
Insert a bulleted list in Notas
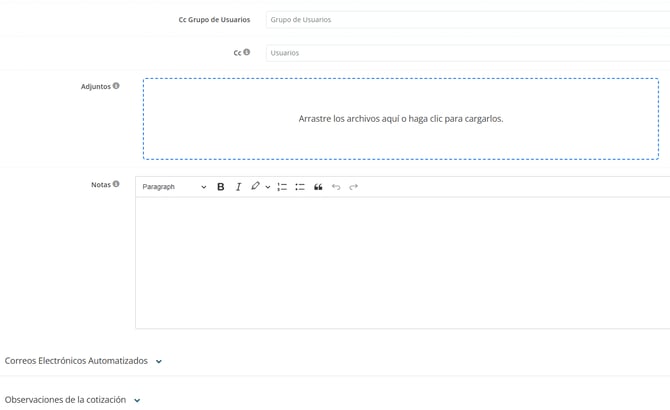point(300,187)
